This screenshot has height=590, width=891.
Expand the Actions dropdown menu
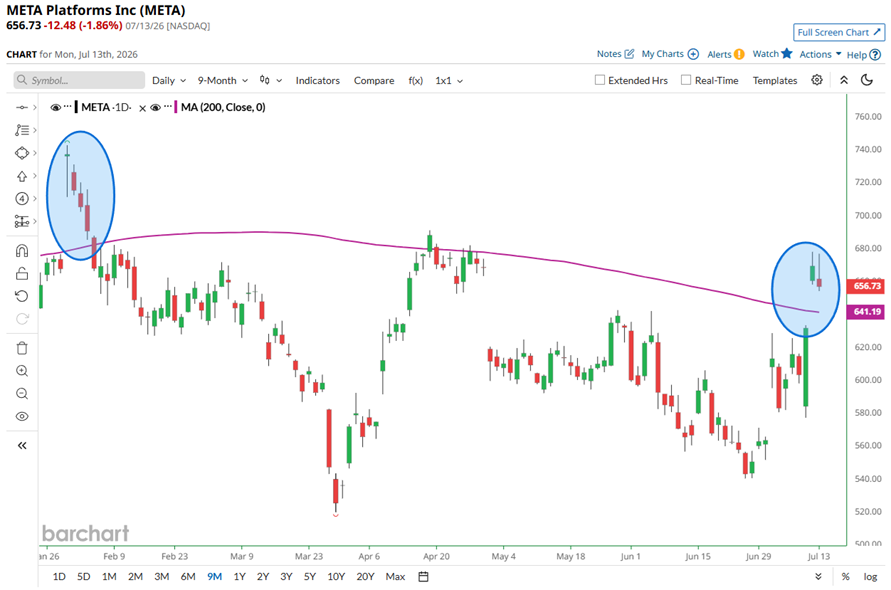pyautogui.click(x=820, y=55)
